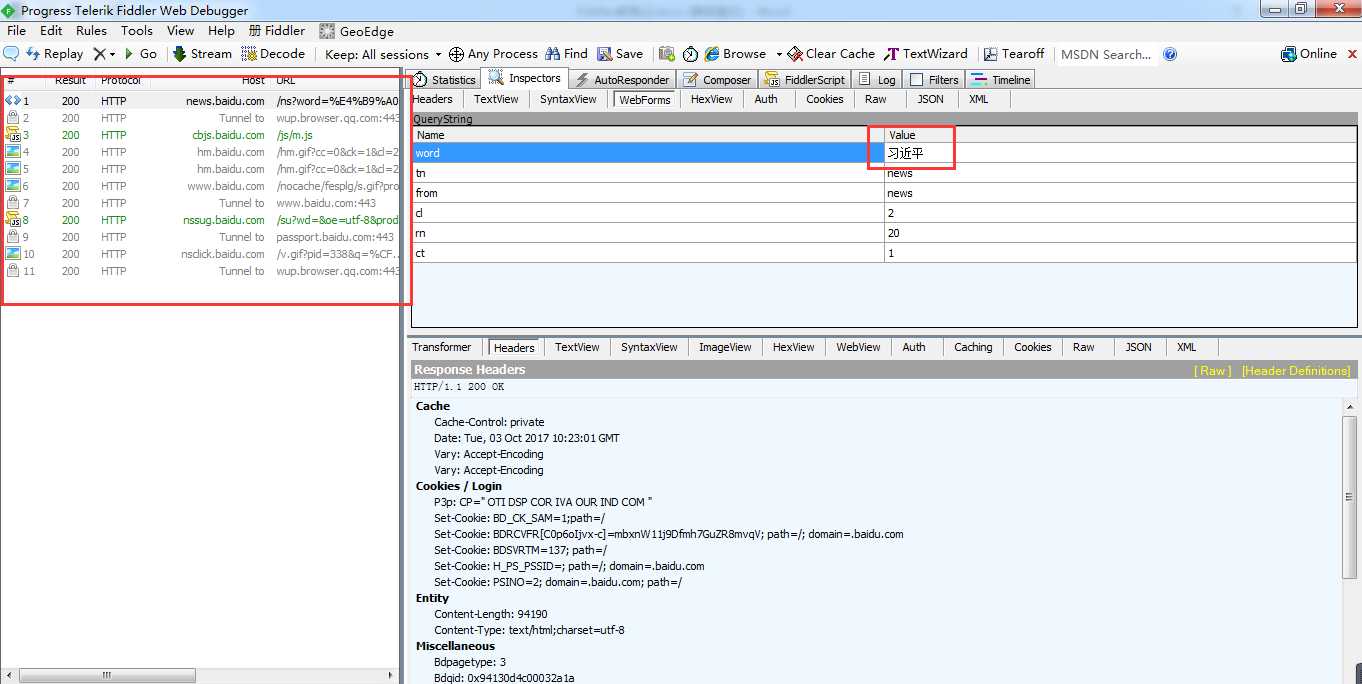
Task: Click the Fiddler menu item
Action: pos(277,31)
